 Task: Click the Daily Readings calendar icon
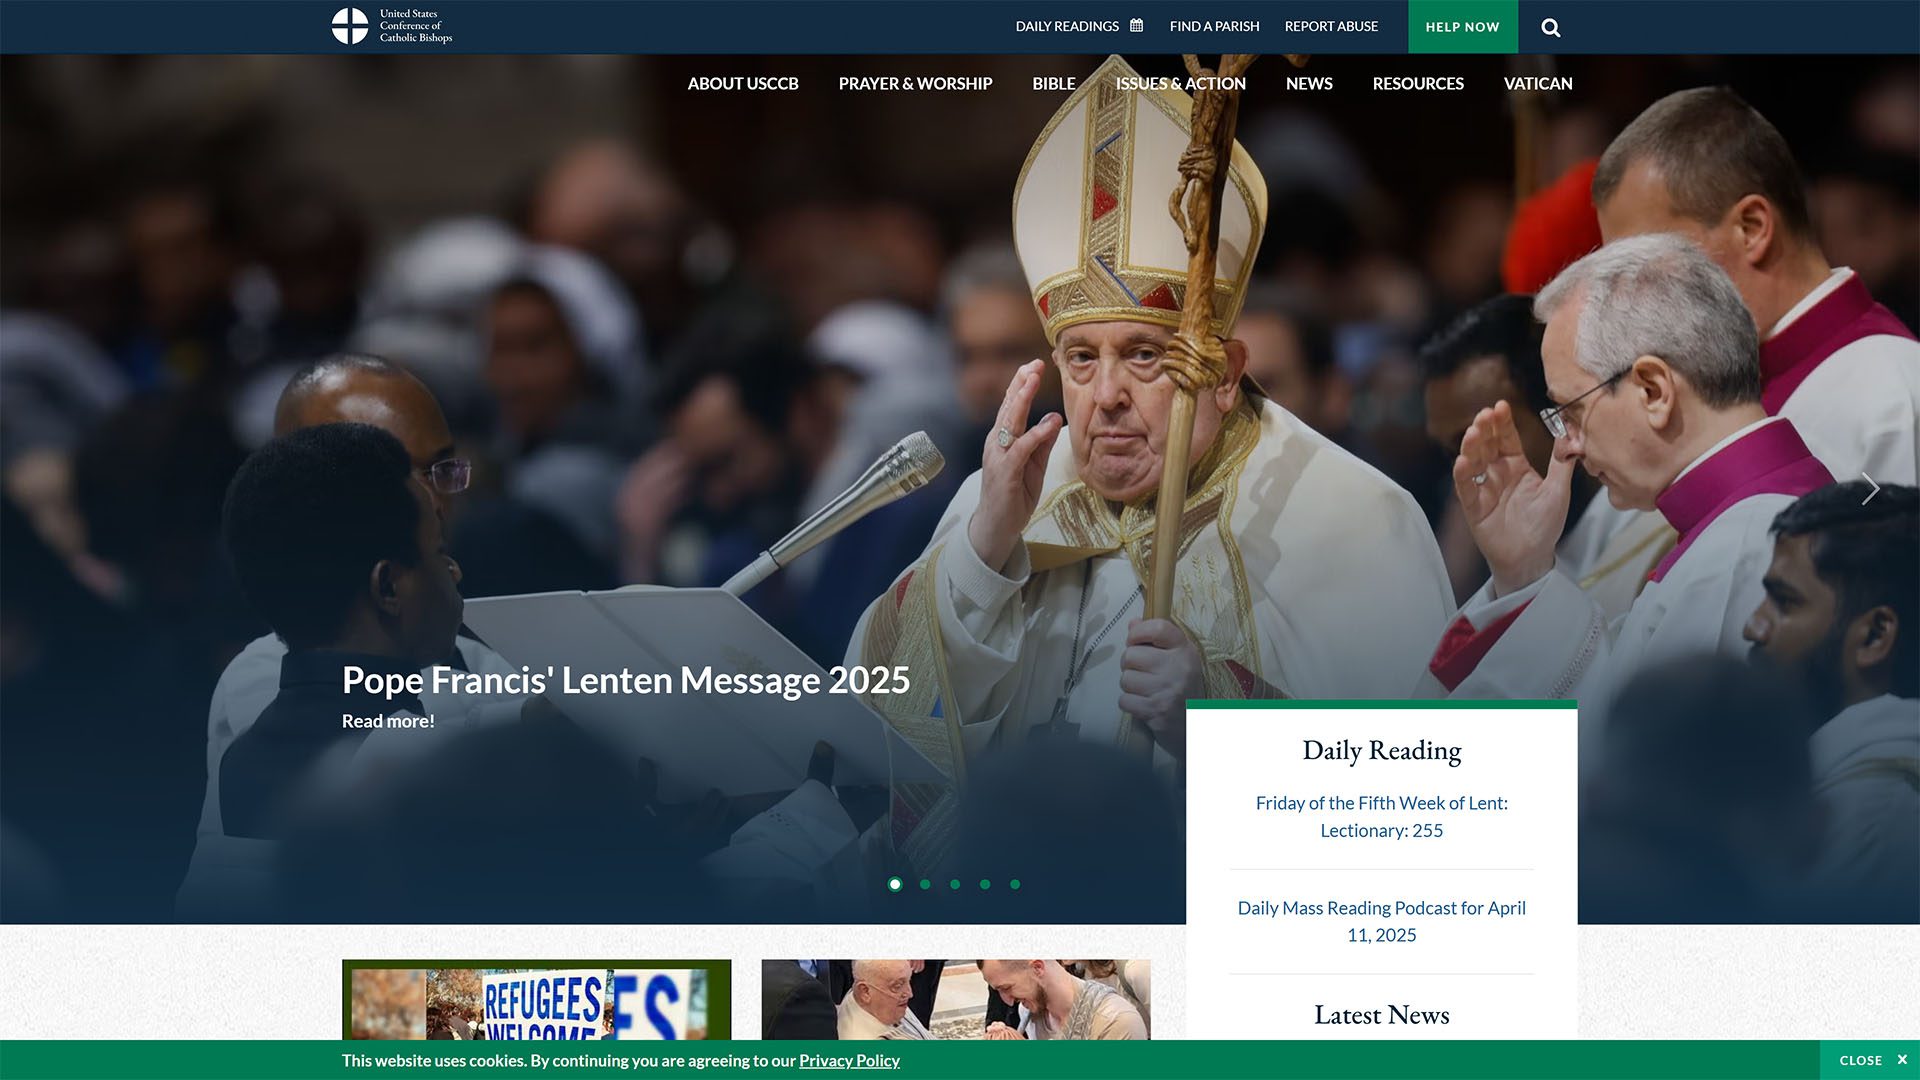pos(1136,26)
